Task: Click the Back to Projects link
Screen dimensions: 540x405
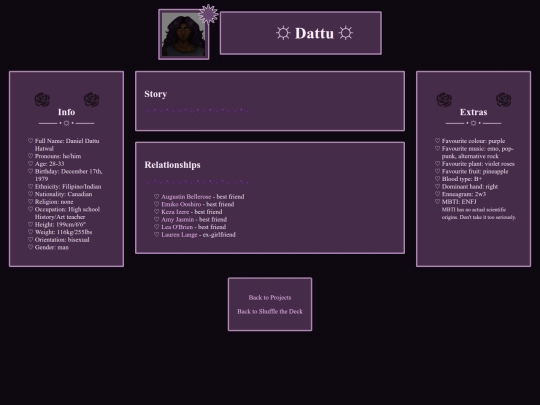Action: [270, 298]
